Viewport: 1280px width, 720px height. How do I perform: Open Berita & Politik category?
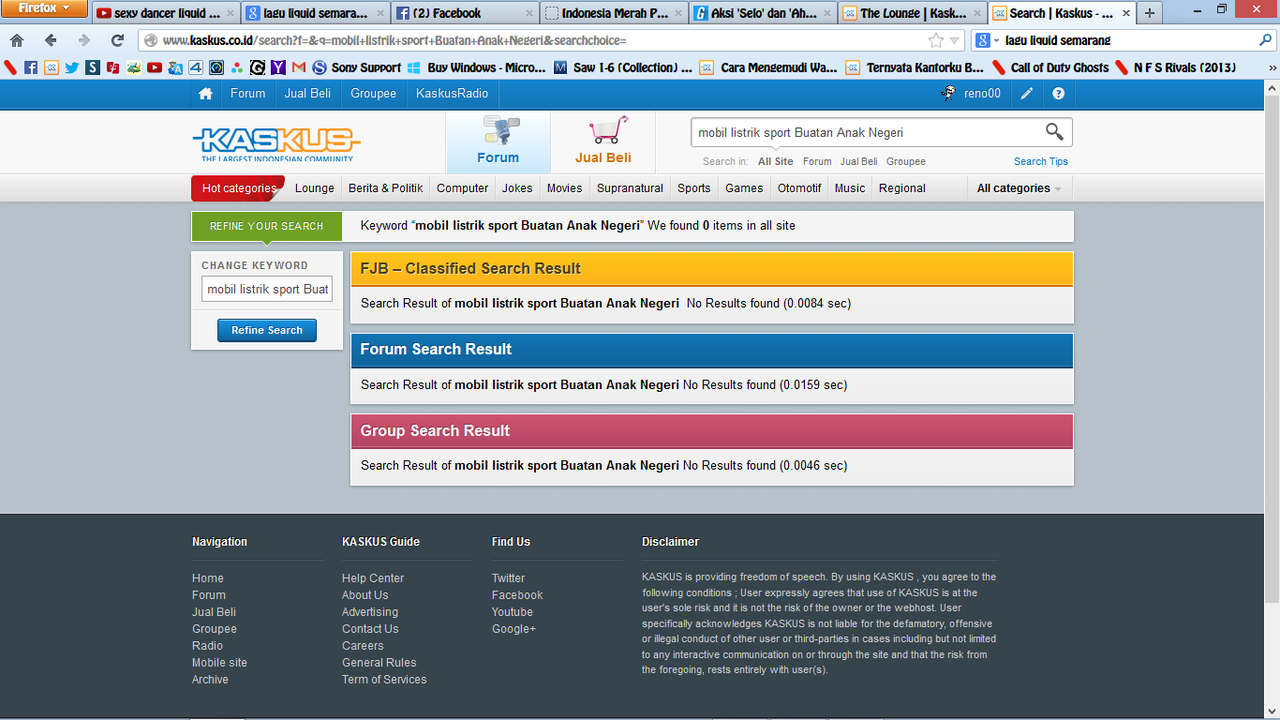click(386, 188)
